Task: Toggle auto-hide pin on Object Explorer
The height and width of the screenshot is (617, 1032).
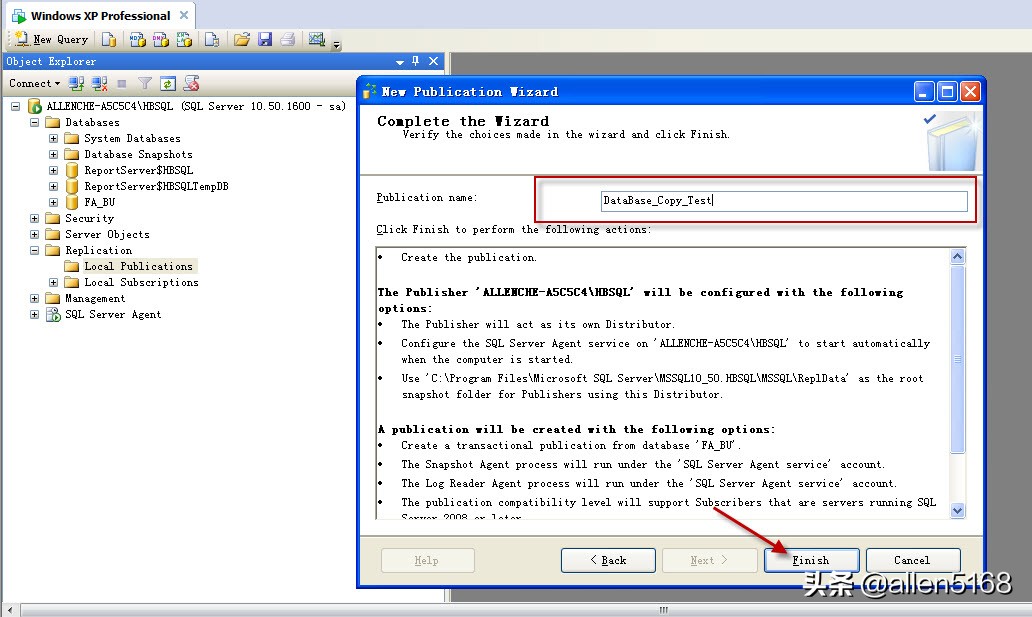Action: 417,61
